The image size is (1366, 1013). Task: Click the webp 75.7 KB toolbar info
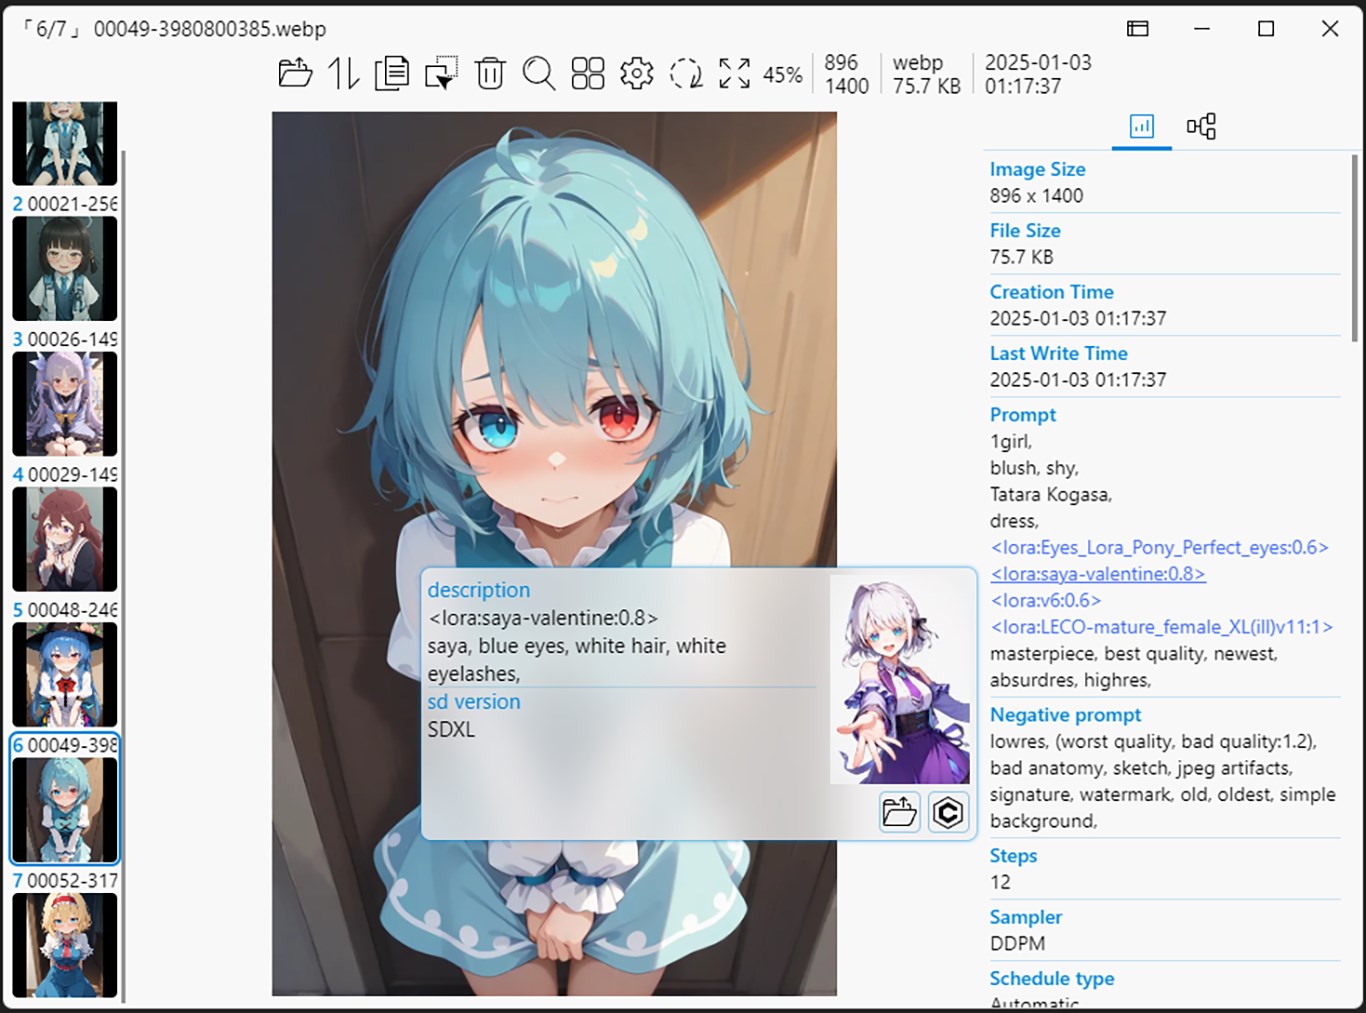pyautogui.click(x=926, y=74)
